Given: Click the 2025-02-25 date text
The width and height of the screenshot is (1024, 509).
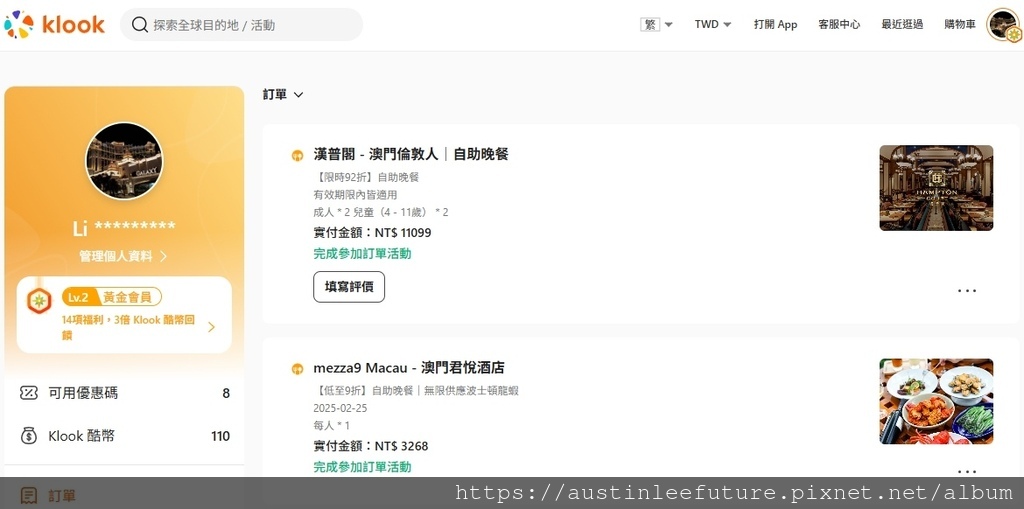Looking at the screenshot, I should [340, 408].
